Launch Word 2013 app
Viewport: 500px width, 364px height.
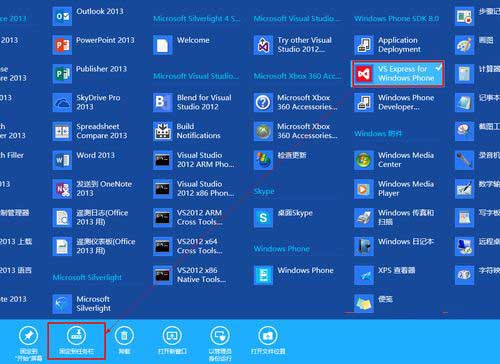(x=84, y=160)
